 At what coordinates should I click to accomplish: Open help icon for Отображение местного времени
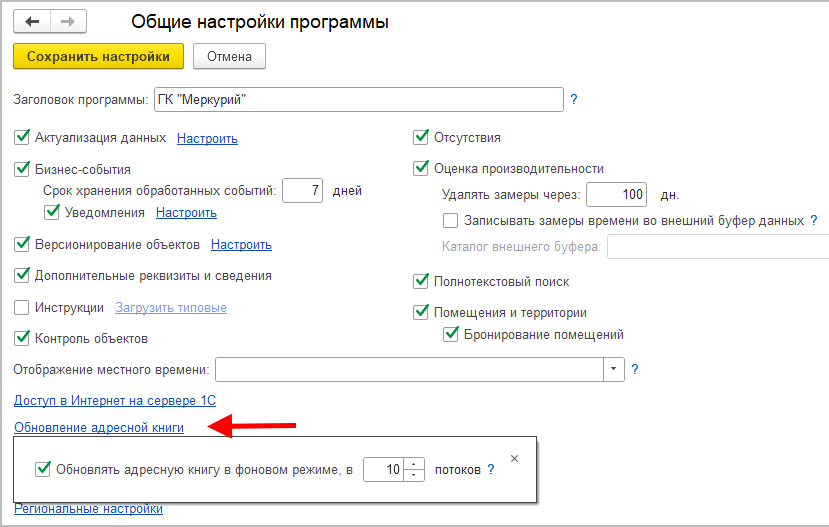634,369
